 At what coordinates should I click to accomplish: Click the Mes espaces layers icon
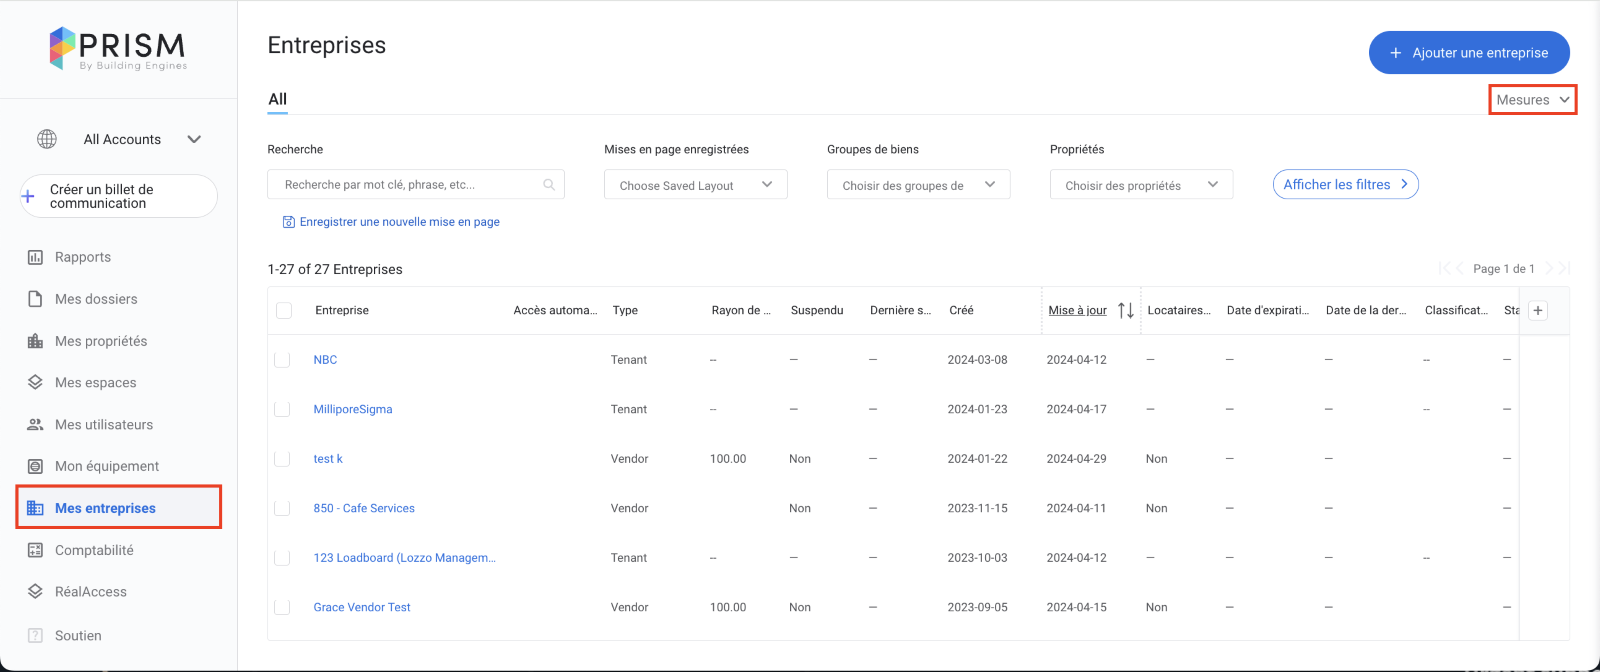(35, 382)
